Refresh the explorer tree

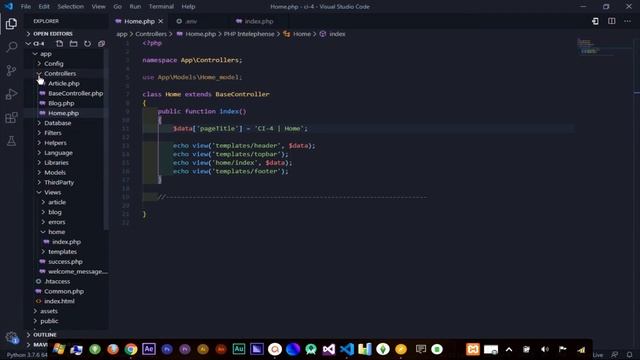tap(87, 43)
